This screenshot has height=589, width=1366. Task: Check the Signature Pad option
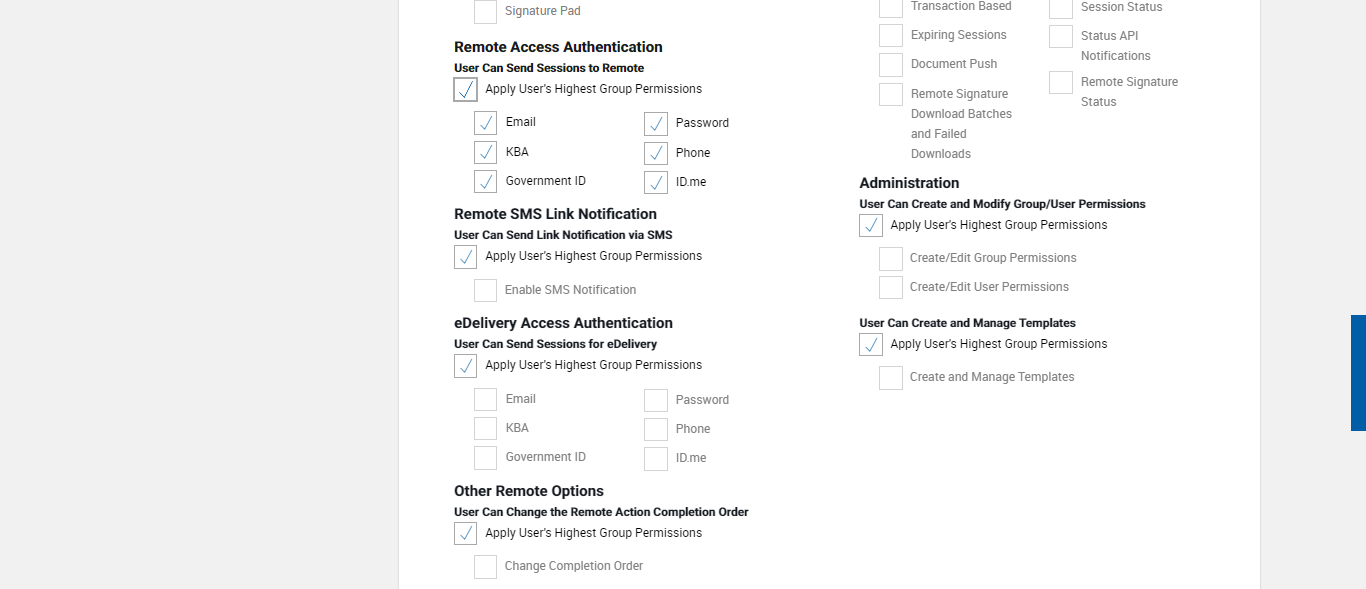point(485,12)
